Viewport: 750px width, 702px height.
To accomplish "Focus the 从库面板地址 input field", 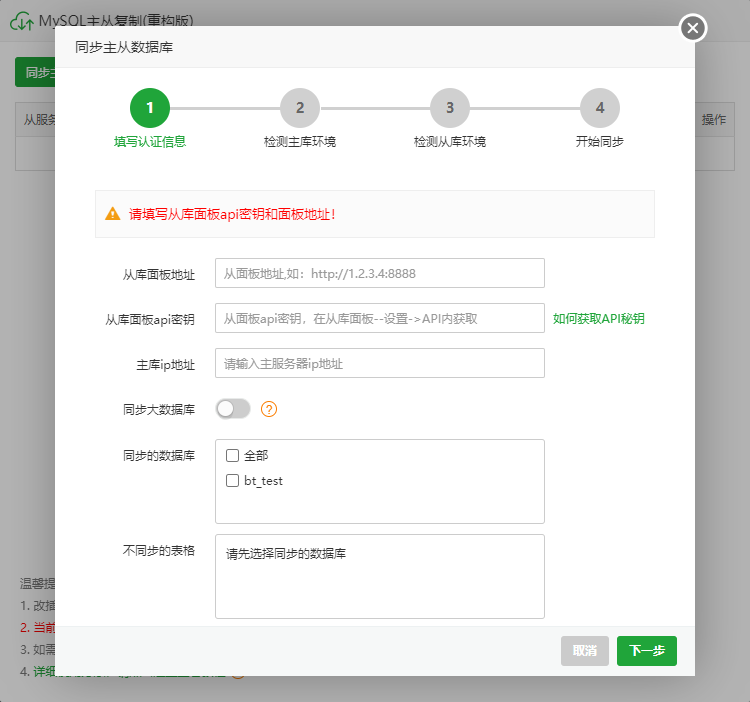I will [x=379, y=274].
